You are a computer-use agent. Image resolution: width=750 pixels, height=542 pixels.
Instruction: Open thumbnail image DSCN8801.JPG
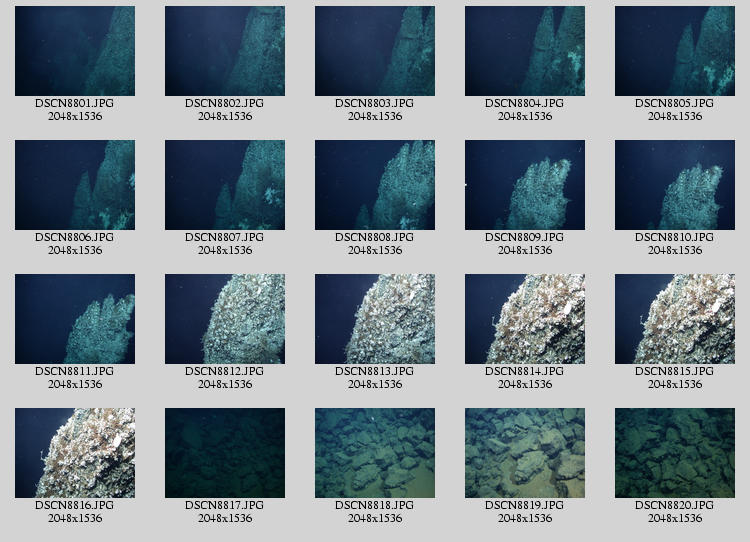coord(74,51)
